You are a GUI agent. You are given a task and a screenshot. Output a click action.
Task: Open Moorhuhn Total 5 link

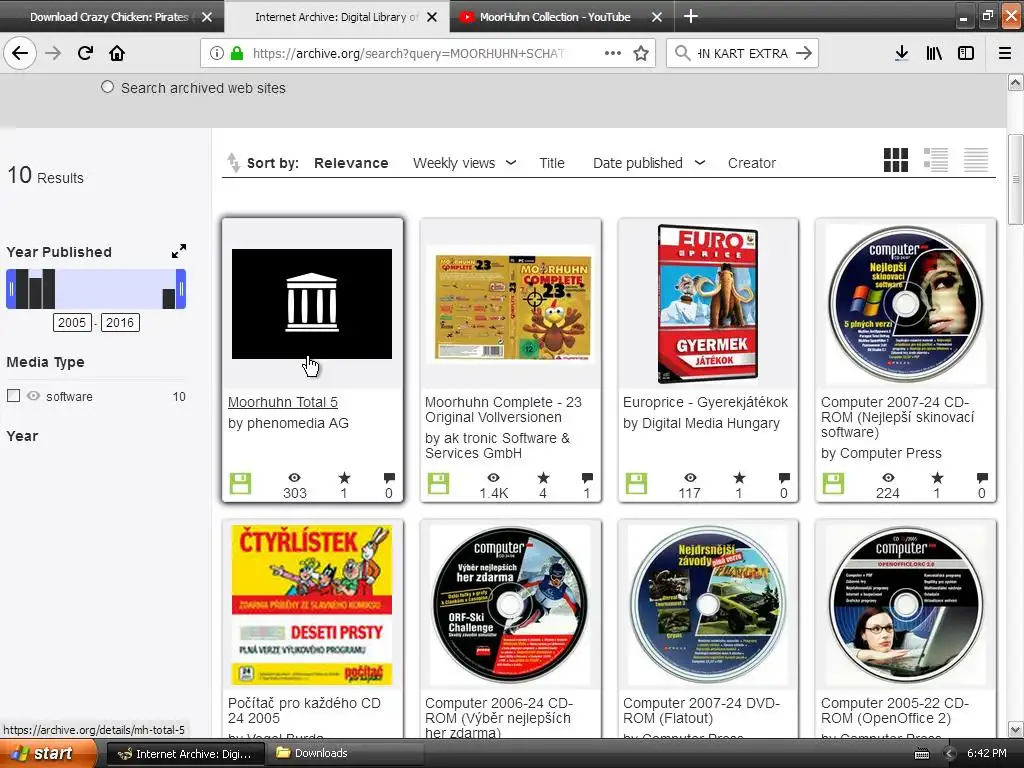pos(283,402)
